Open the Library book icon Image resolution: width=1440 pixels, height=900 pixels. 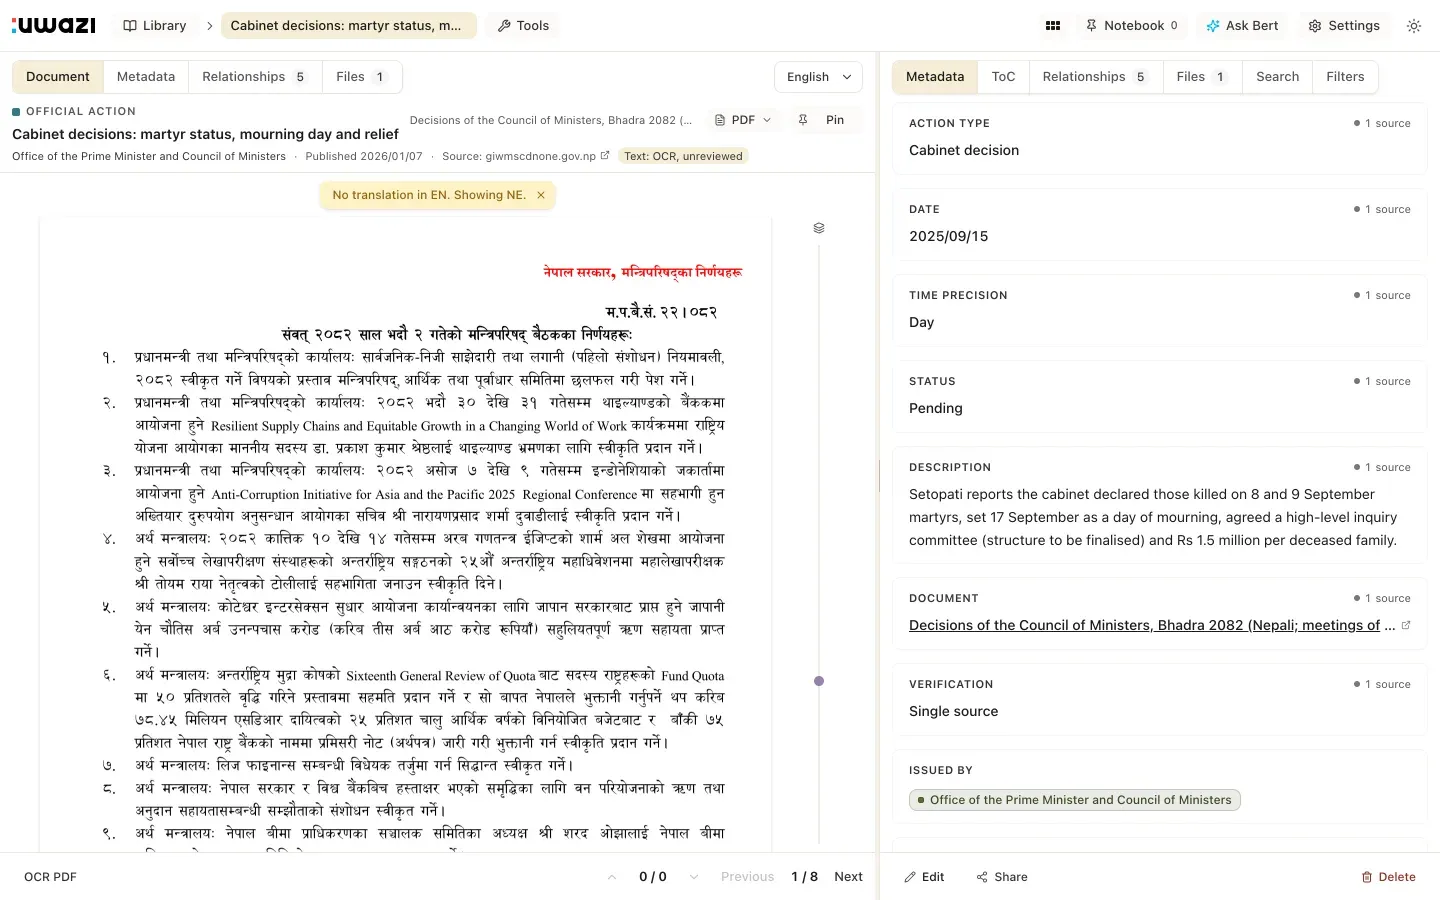(x=155, y=26)
